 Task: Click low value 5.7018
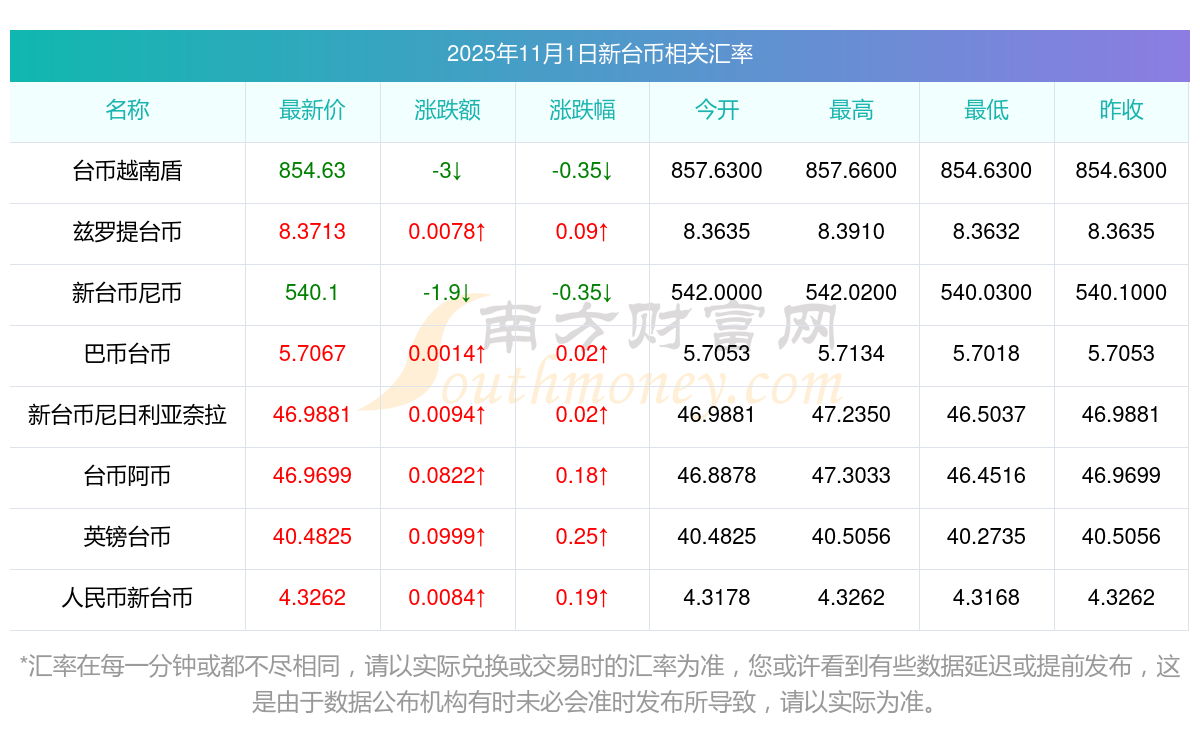986,354
